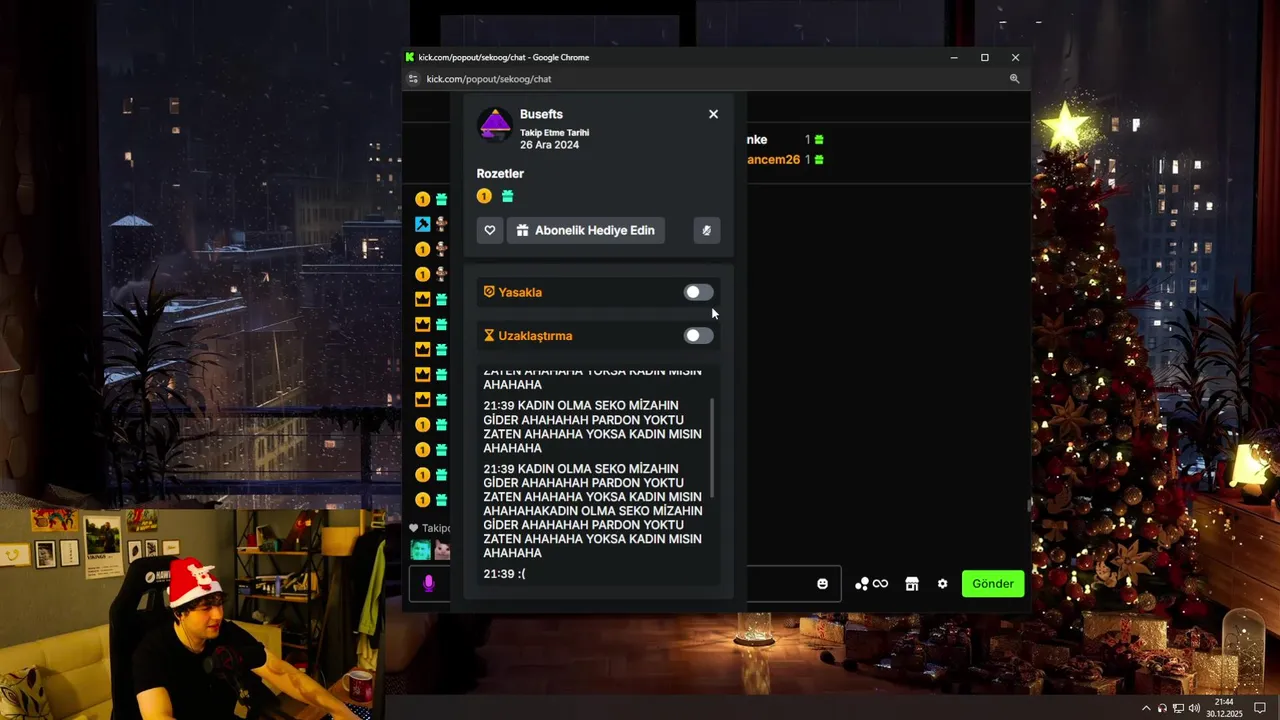The height and width of the screenshot is (720, 1280).
Task: Select the '21:39 :(' message
Action: click(x=504, y=574)
